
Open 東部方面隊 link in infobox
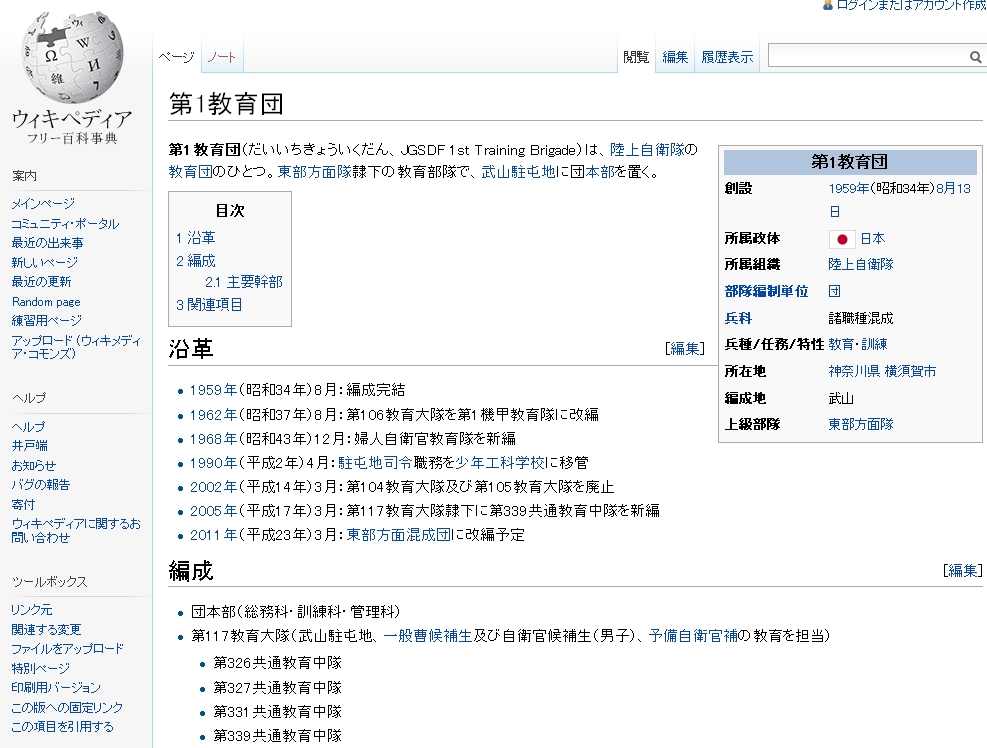[x=860, y=424]
